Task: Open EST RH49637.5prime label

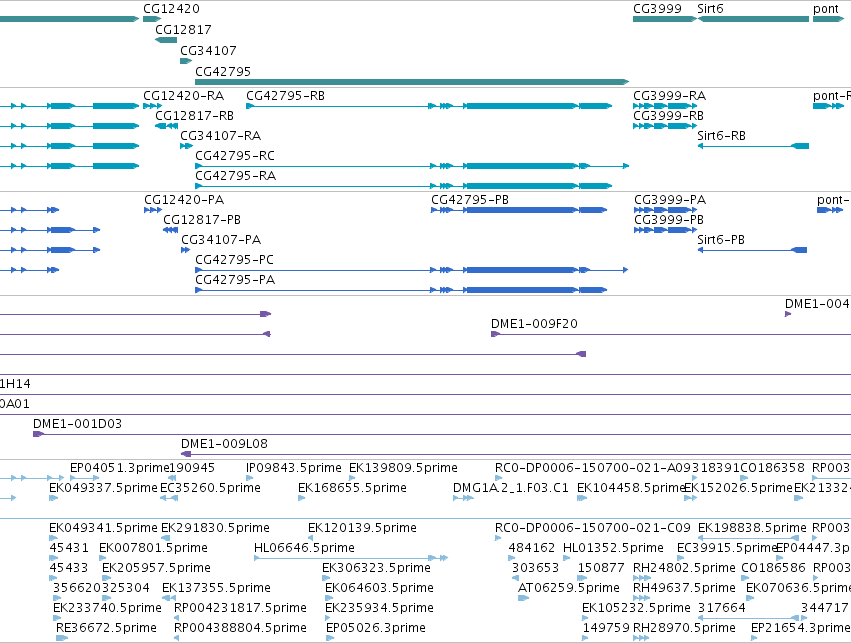Action: tap(684, 588)
